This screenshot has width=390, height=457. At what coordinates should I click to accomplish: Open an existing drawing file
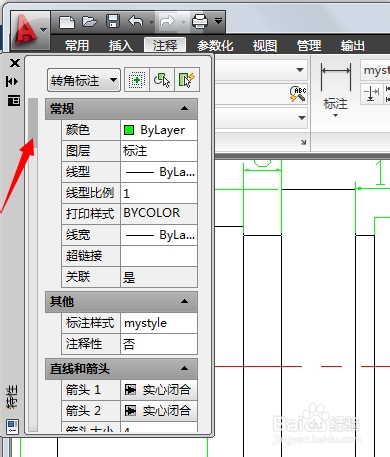pos(90,22)
